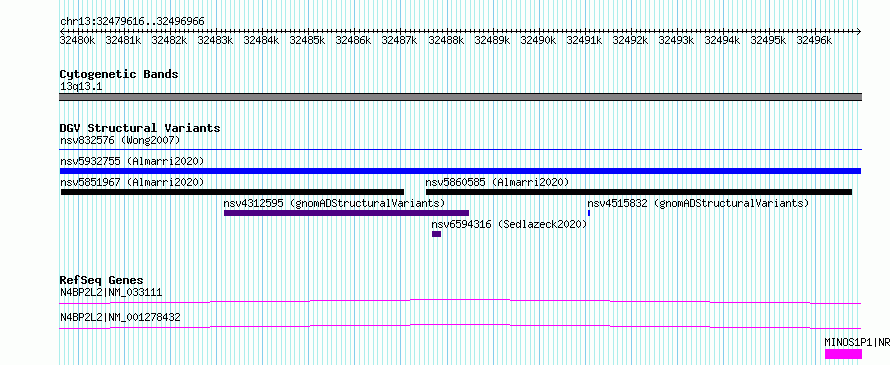
Task: Click the N4BP2L2|NM_001278432 gene label
Action: point(120,317)
